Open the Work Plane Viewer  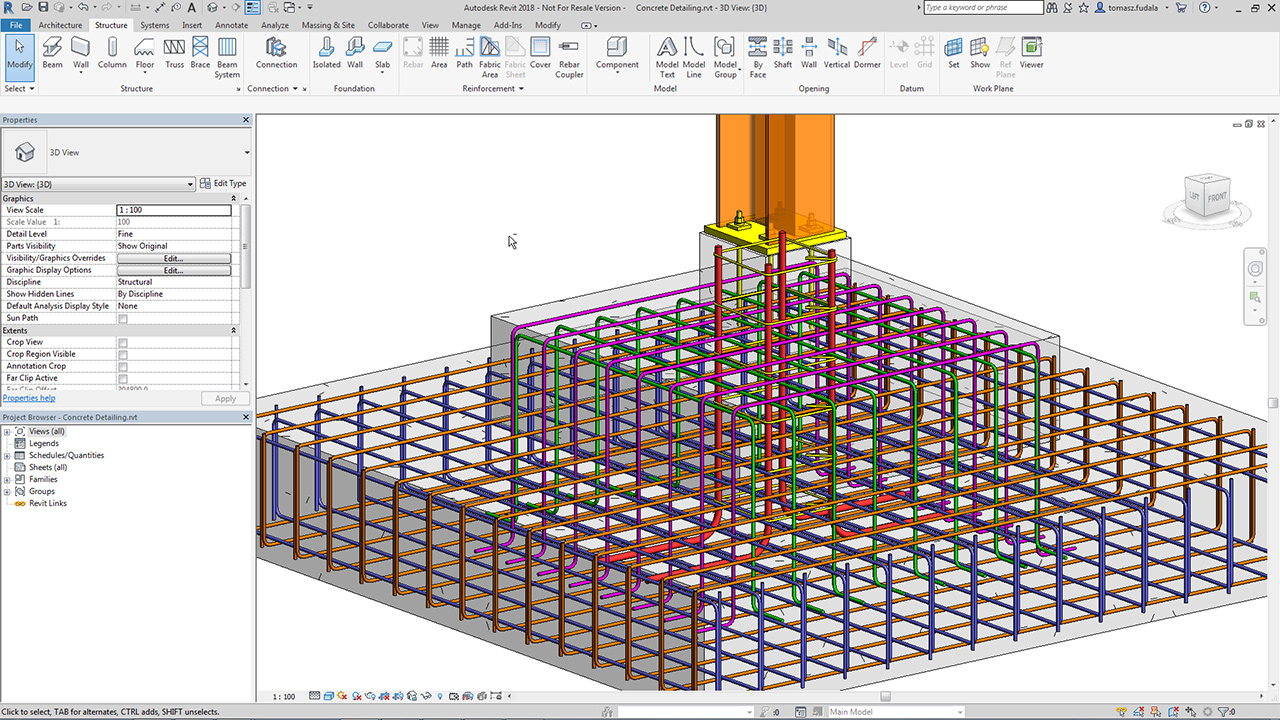1031,54
